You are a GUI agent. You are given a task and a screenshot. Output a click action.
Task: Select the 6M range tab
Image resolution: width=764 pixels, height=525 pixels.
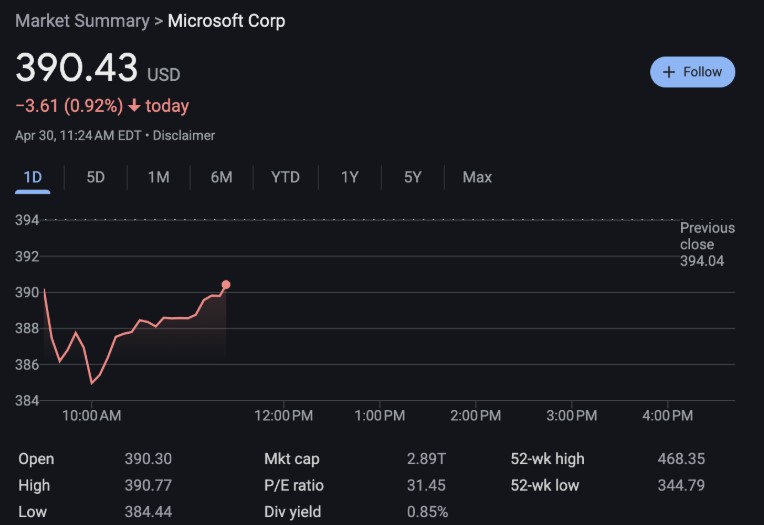(x=221, y=177)
